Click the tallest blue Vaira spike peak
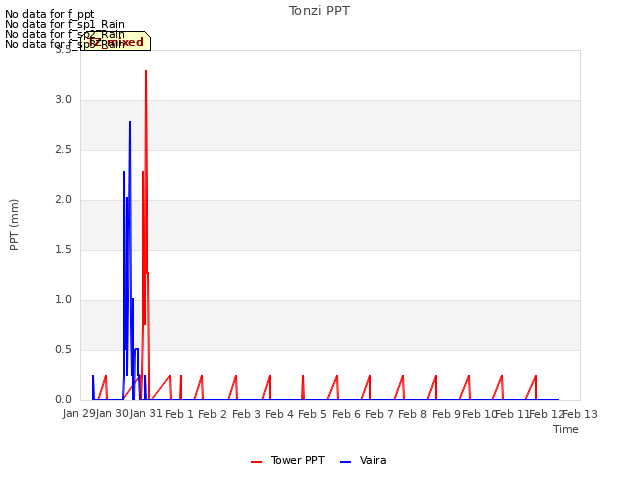Screen dimensions: 640x480 click(130, 122)
